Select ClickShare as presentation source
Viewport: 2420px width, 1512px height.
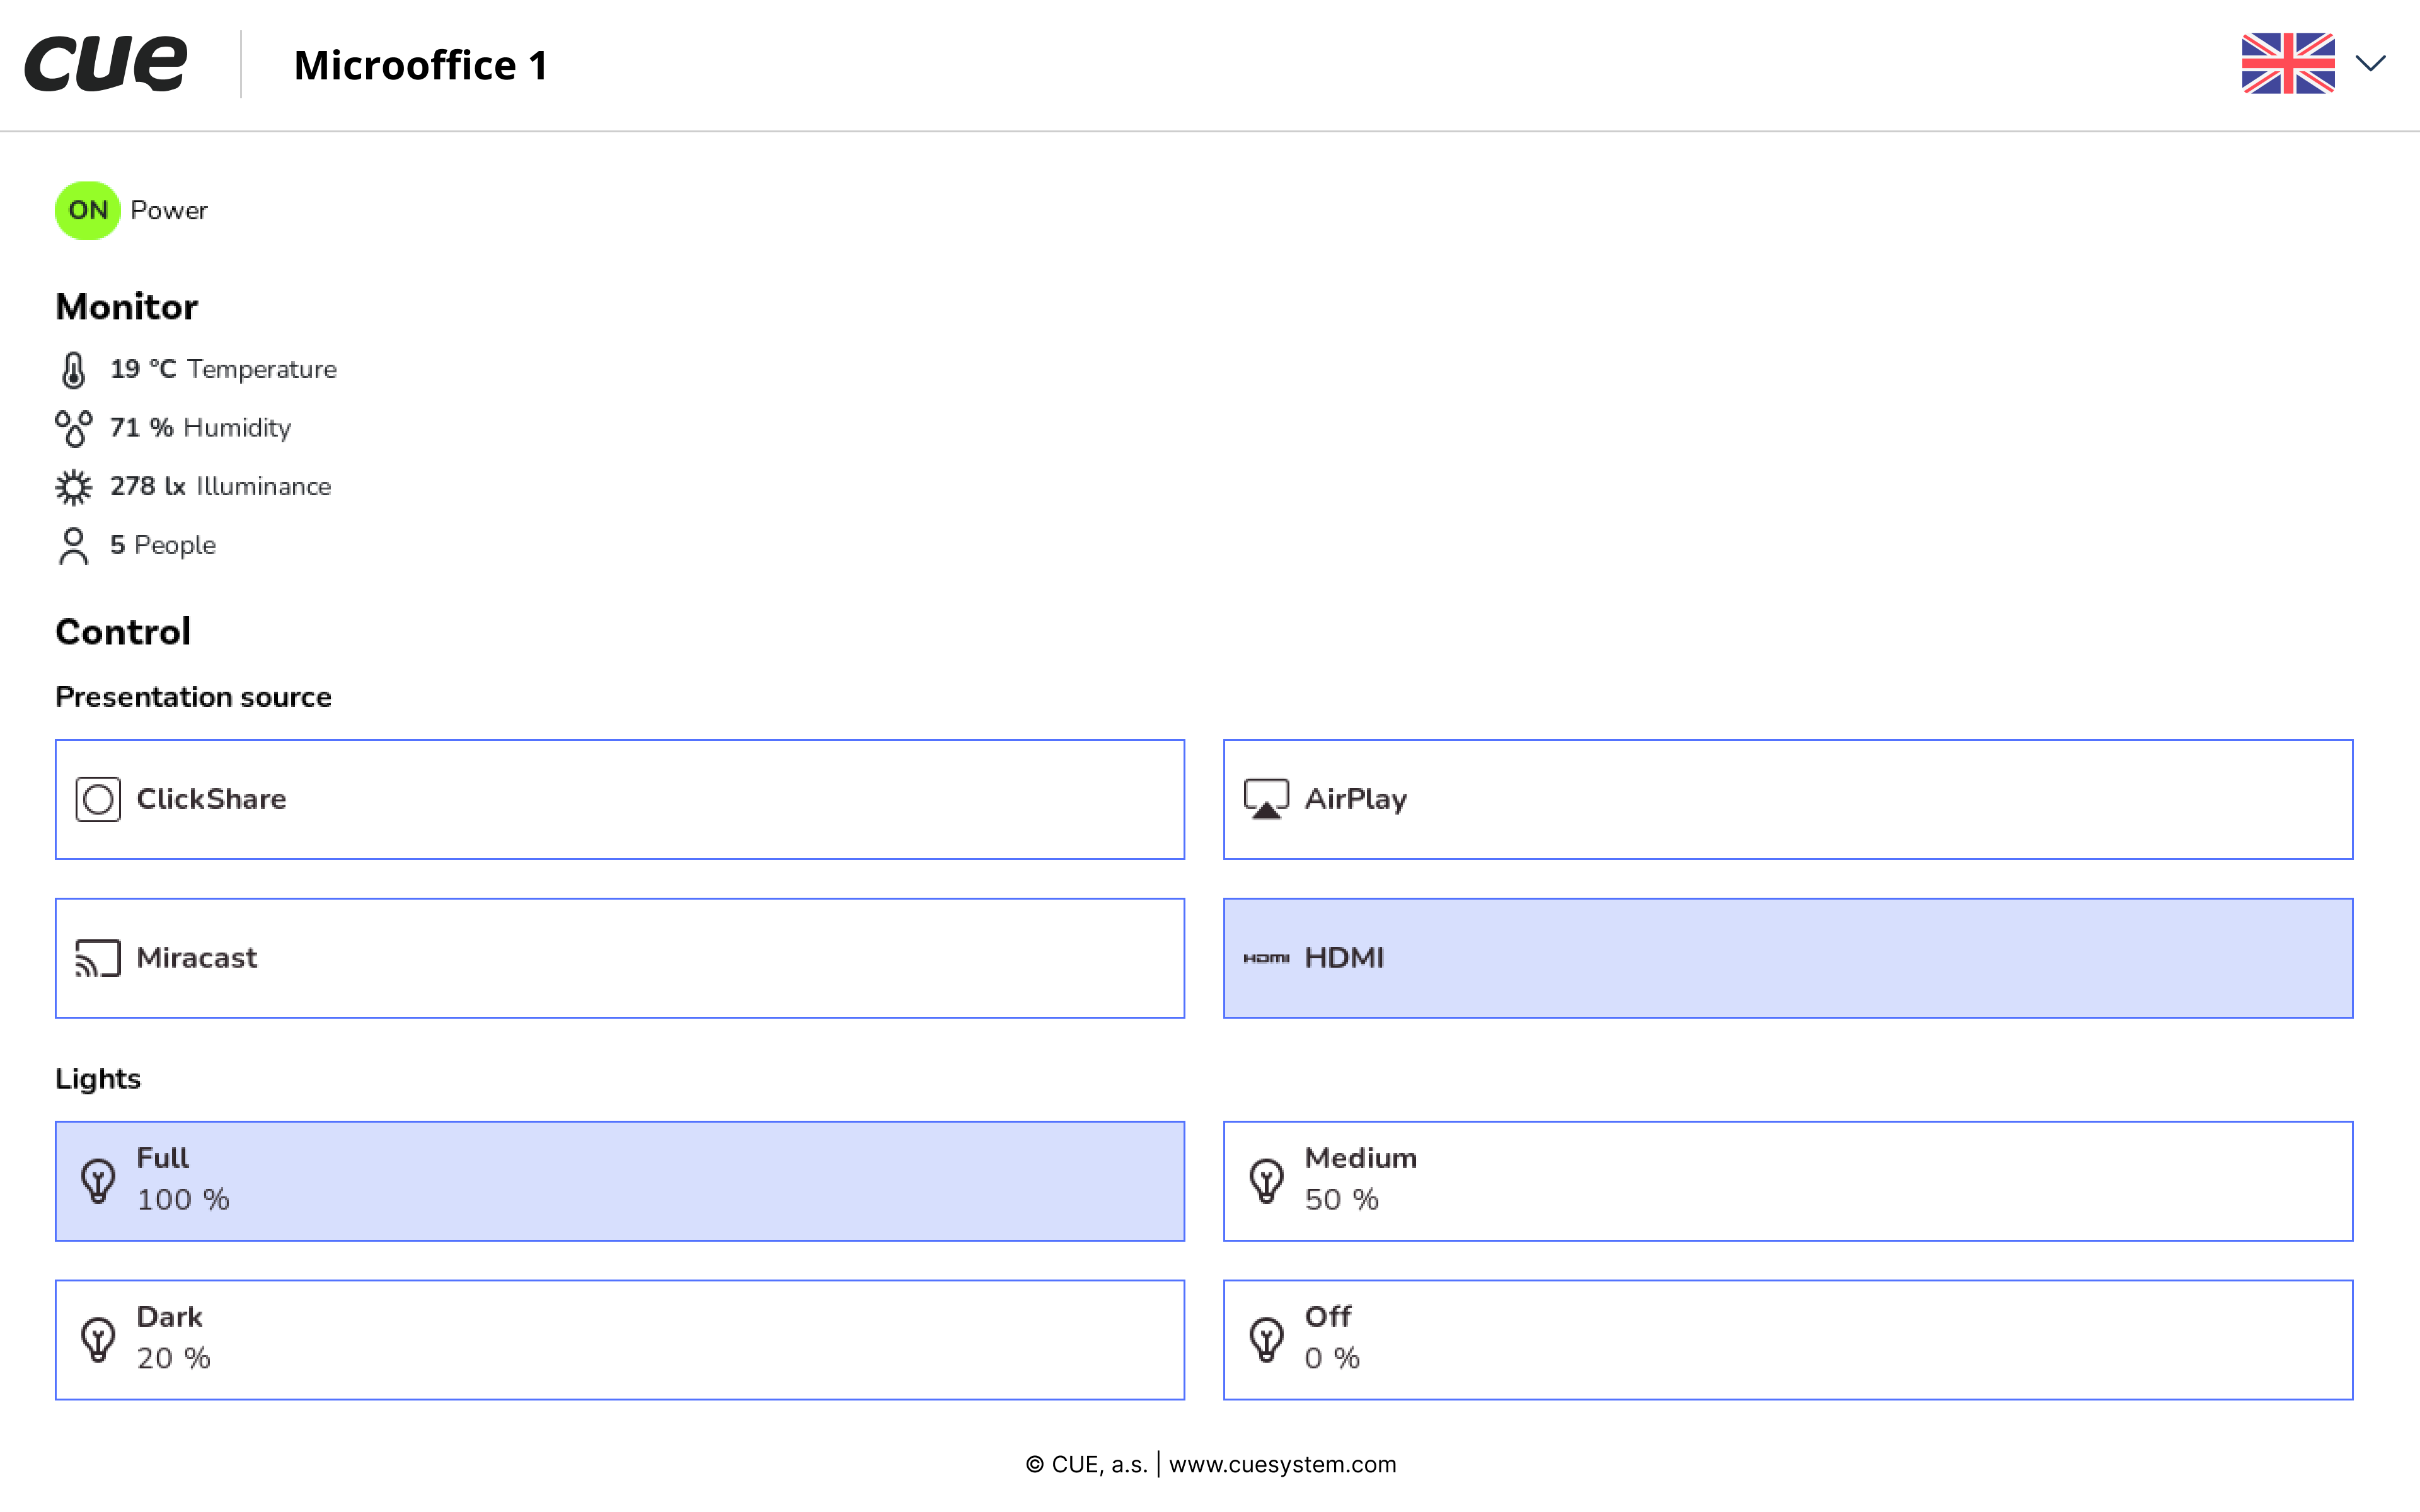pyautogui.click(x=619, y=799)
